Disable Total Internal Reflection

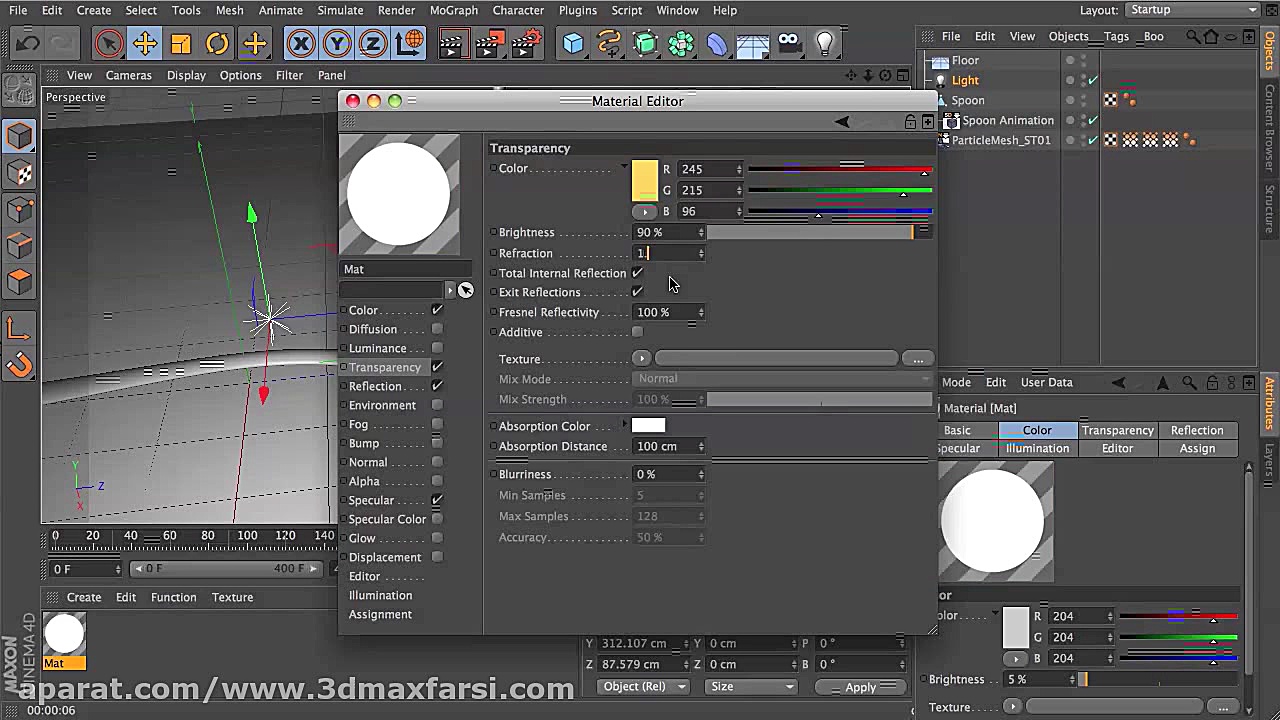pos(636,272)
